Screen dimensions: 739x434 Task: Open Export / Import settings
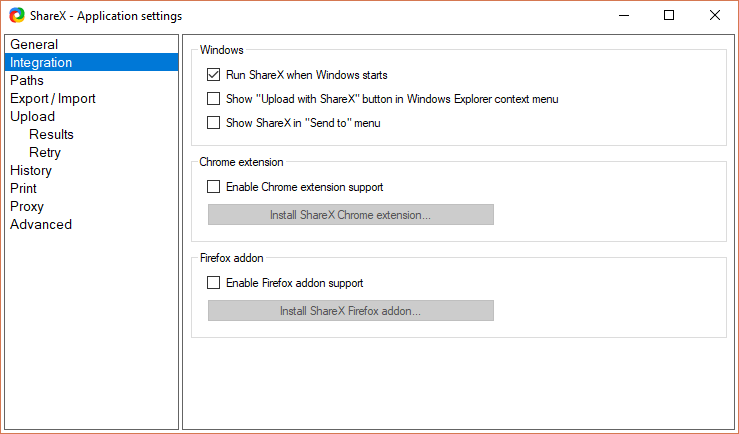pos(91,98)
